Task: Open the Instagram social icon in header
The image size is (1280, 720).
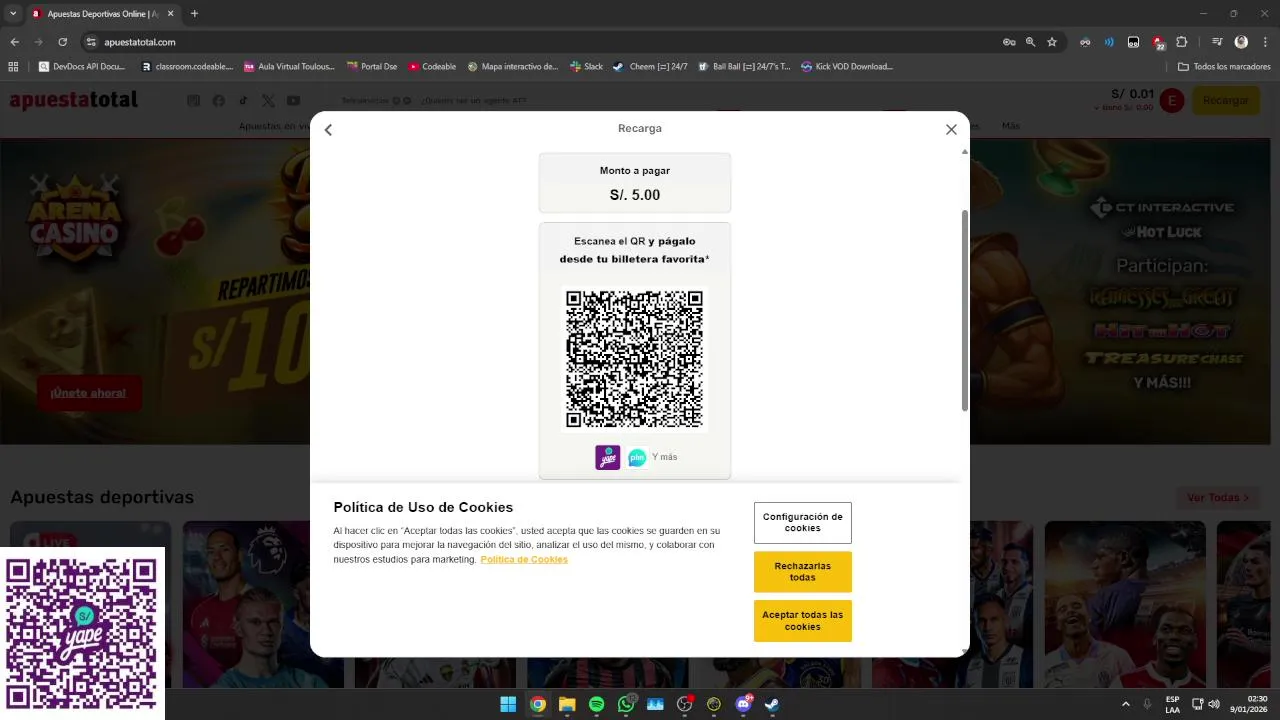Action: pyautogui.click(x=194, y=101)
